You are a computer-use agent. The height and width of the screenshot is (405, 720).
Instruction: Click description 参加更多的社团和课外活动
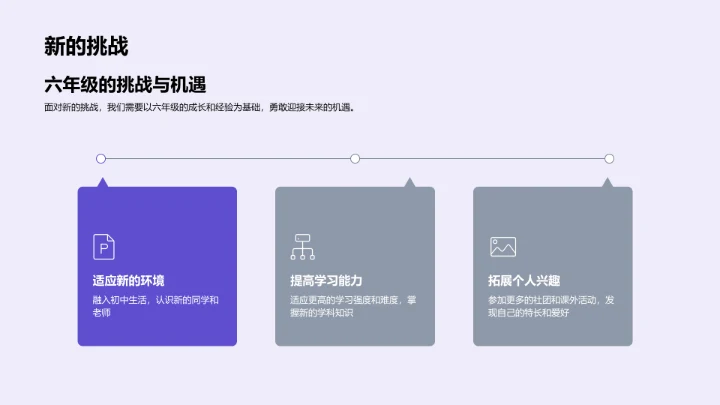click(551, 306)
